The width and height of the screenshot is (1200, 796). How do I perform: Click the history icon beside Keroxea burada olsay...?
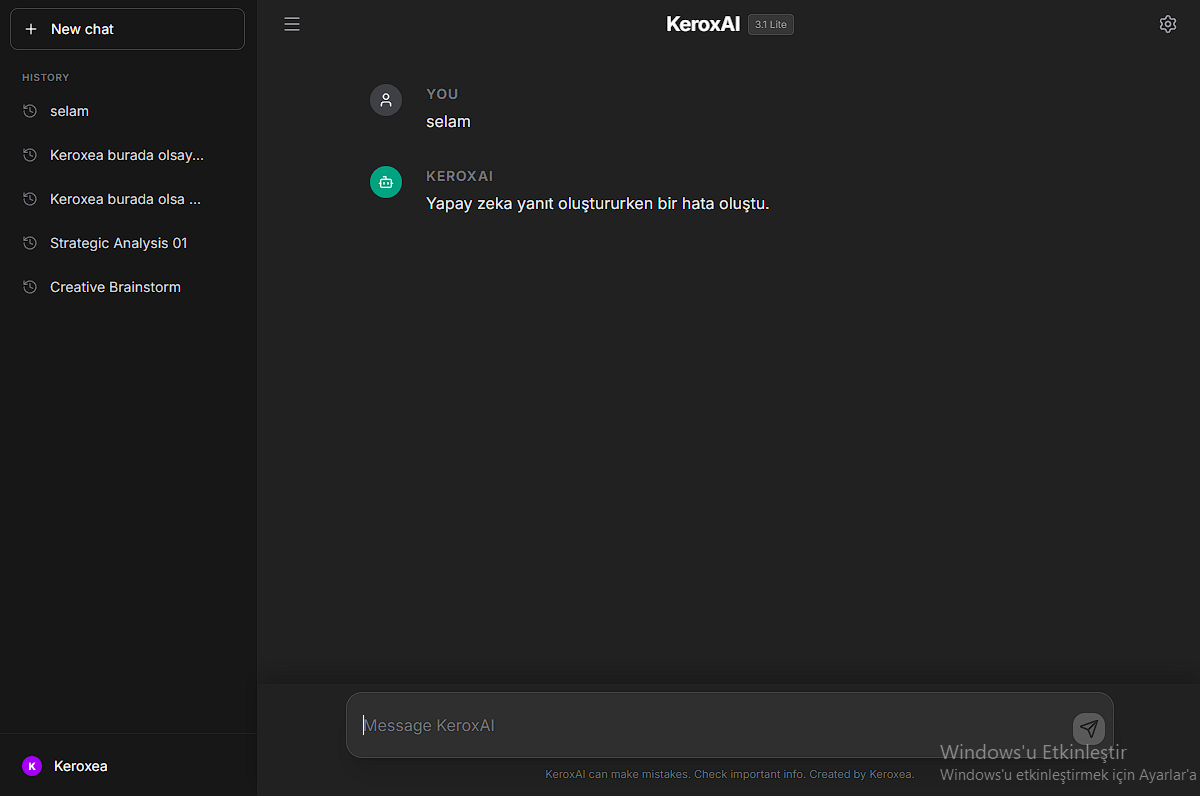click(x=30, y=155)
